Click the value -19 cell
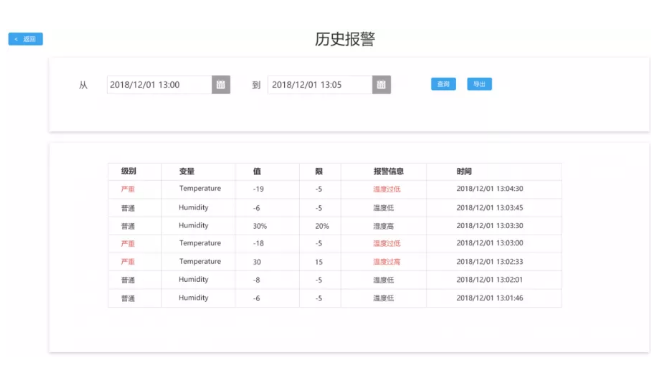 (258, 189)
